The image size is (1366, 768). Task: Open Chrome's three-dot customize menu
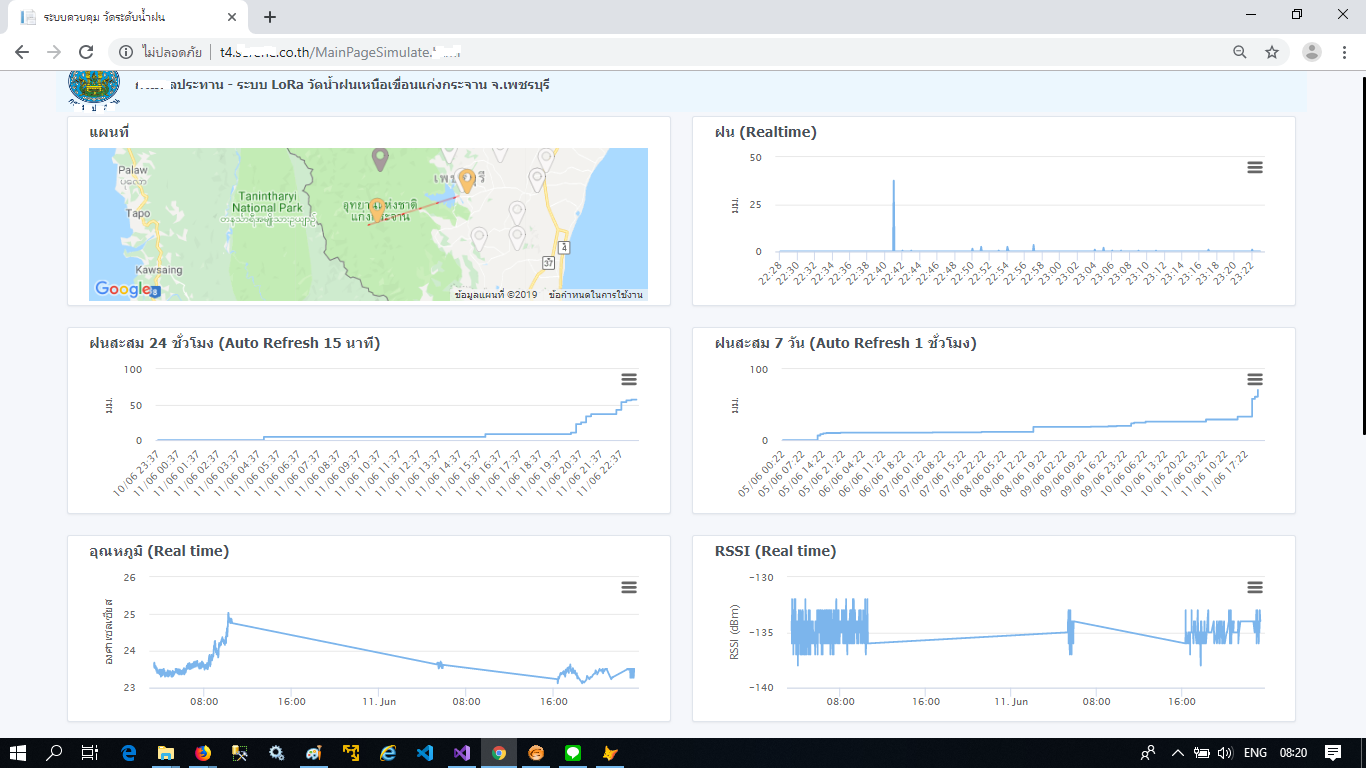pos(1345,52)
